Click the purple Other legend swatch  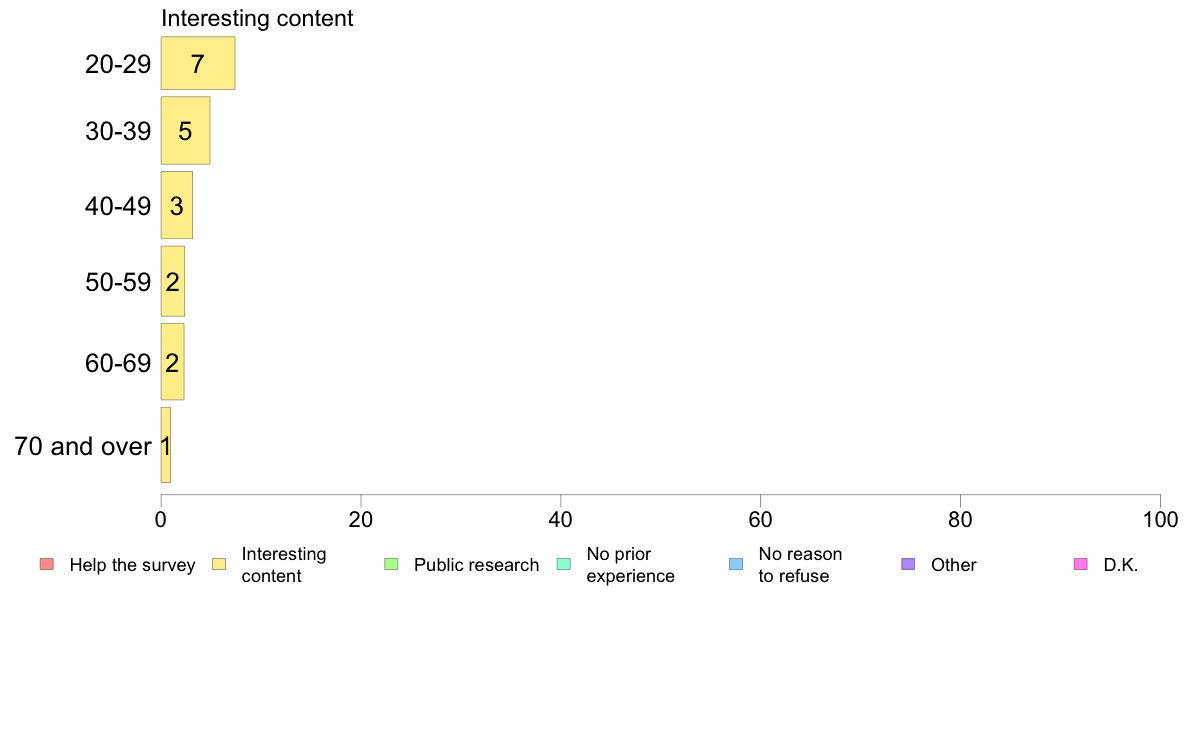pyautogui.click(x=908, y=564)
